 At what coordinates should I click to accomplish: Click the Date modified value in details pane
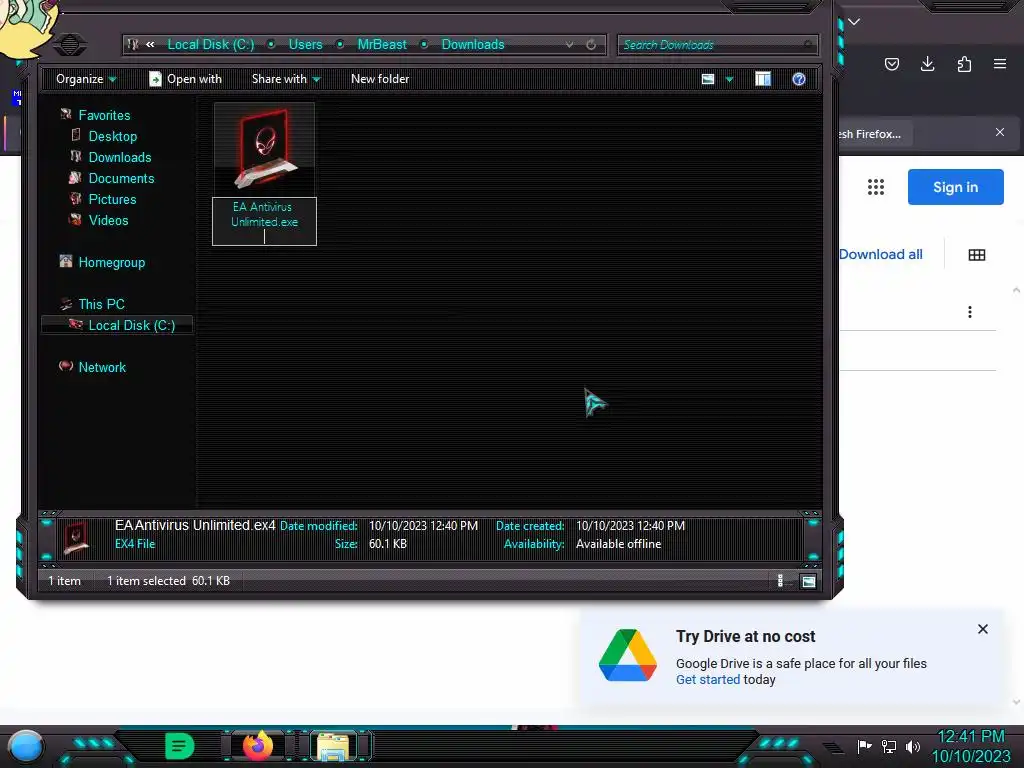423,526
